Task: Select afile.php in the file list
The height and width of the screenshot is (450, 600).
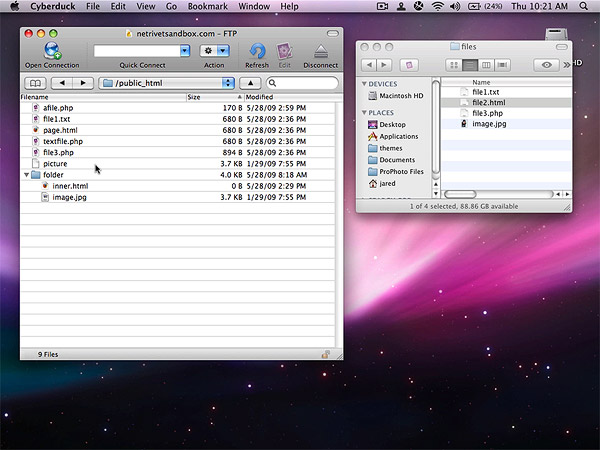Action: point(178,108)
